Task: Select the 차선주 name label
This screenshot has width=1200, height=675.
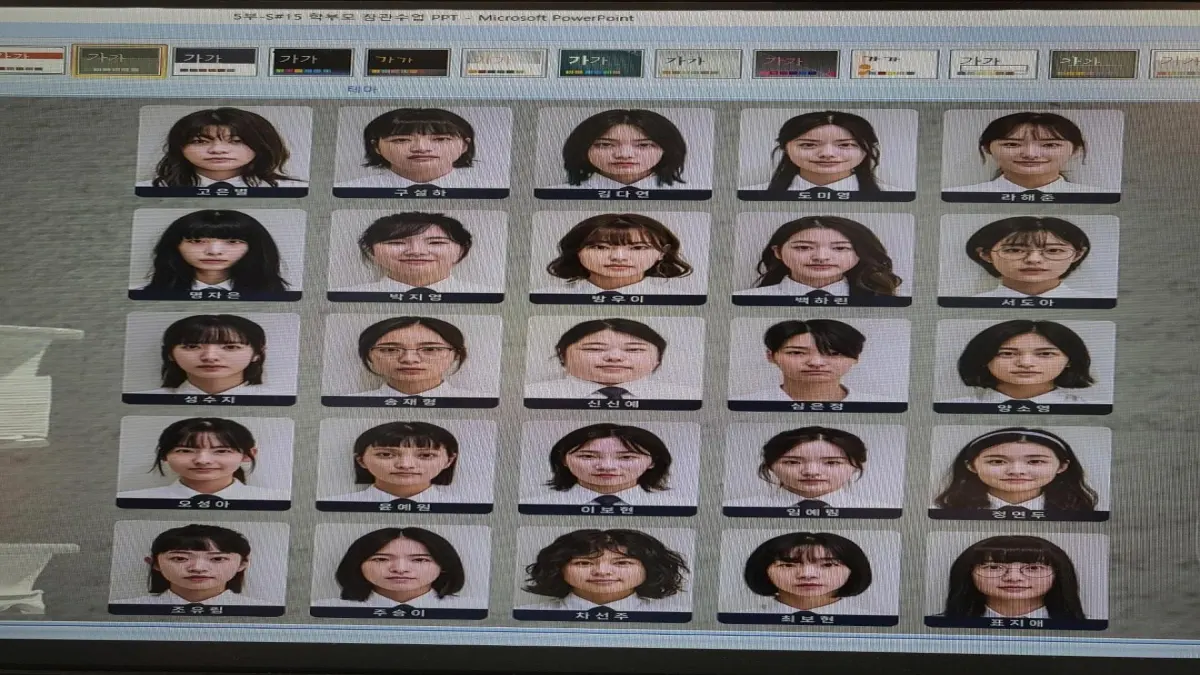Action: pyautogui.click(x=602, y=616)
